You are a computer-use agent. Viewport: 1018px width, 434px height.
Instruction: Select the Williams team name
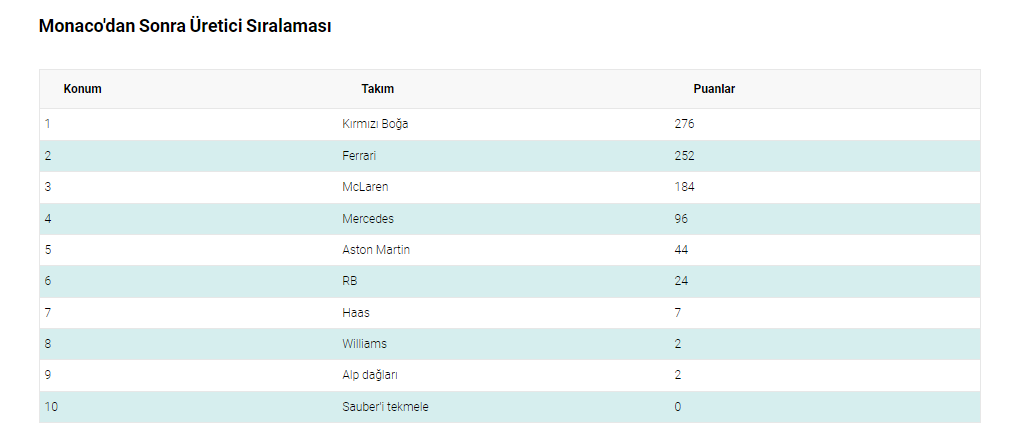pos(364,344)
